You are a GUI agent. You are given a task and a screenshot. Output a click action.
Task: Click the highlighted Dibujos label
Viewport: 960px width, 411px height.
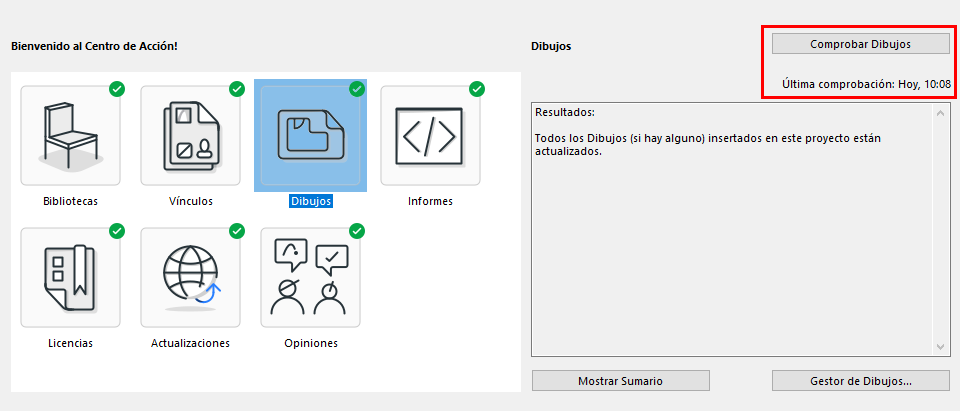(310, 201)
